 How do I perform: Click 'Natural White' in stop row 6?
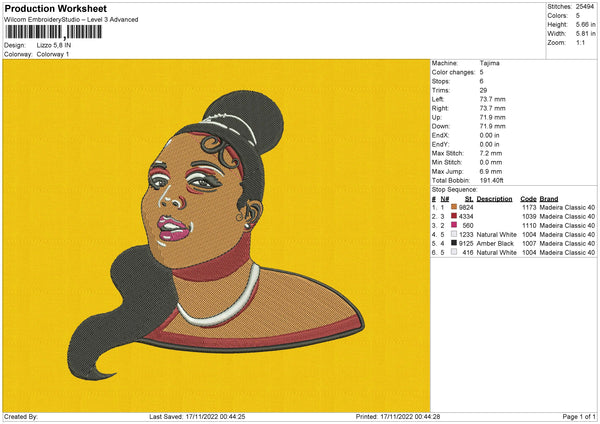[x=497, y=253]
